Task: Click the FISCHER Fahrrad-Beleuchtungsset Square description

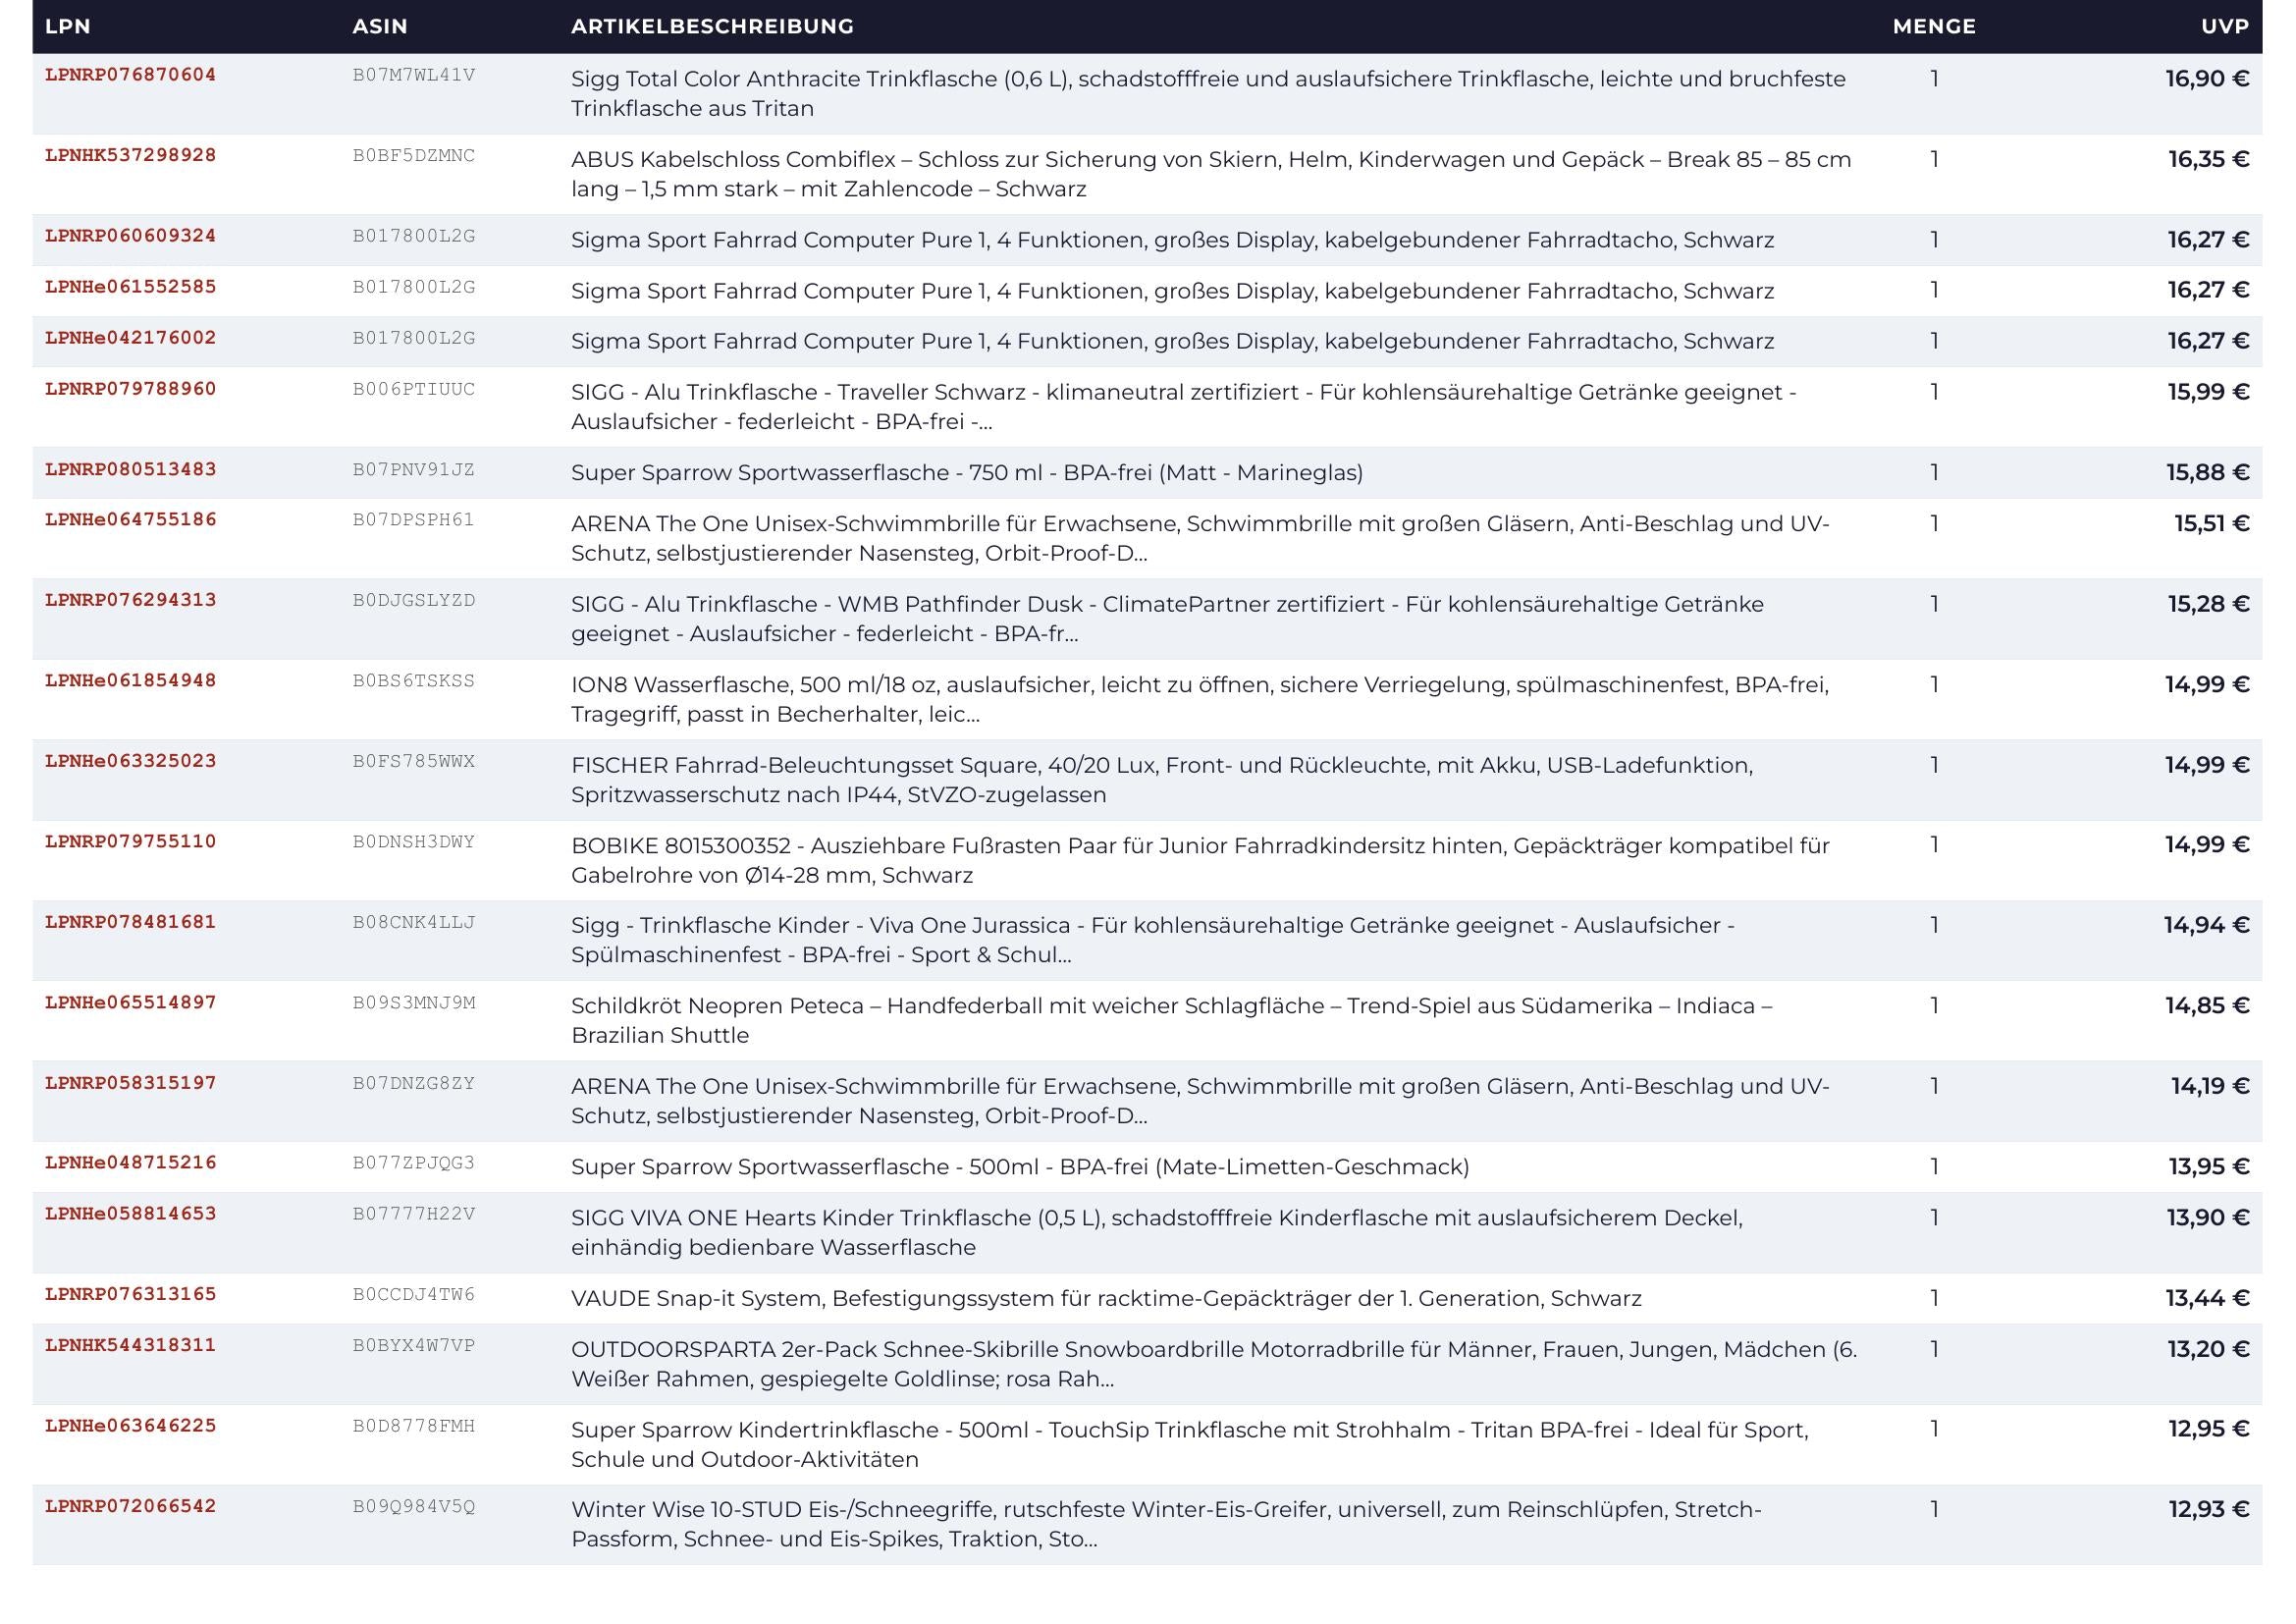Action: click(x=1162, y=780)
